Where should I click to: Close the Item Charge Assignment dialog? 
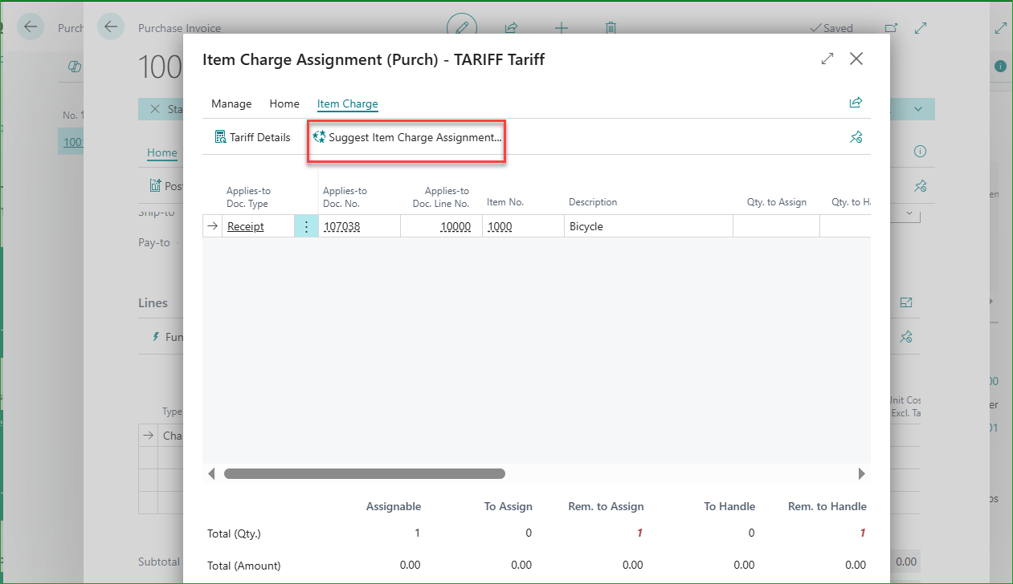click(857, 59)
